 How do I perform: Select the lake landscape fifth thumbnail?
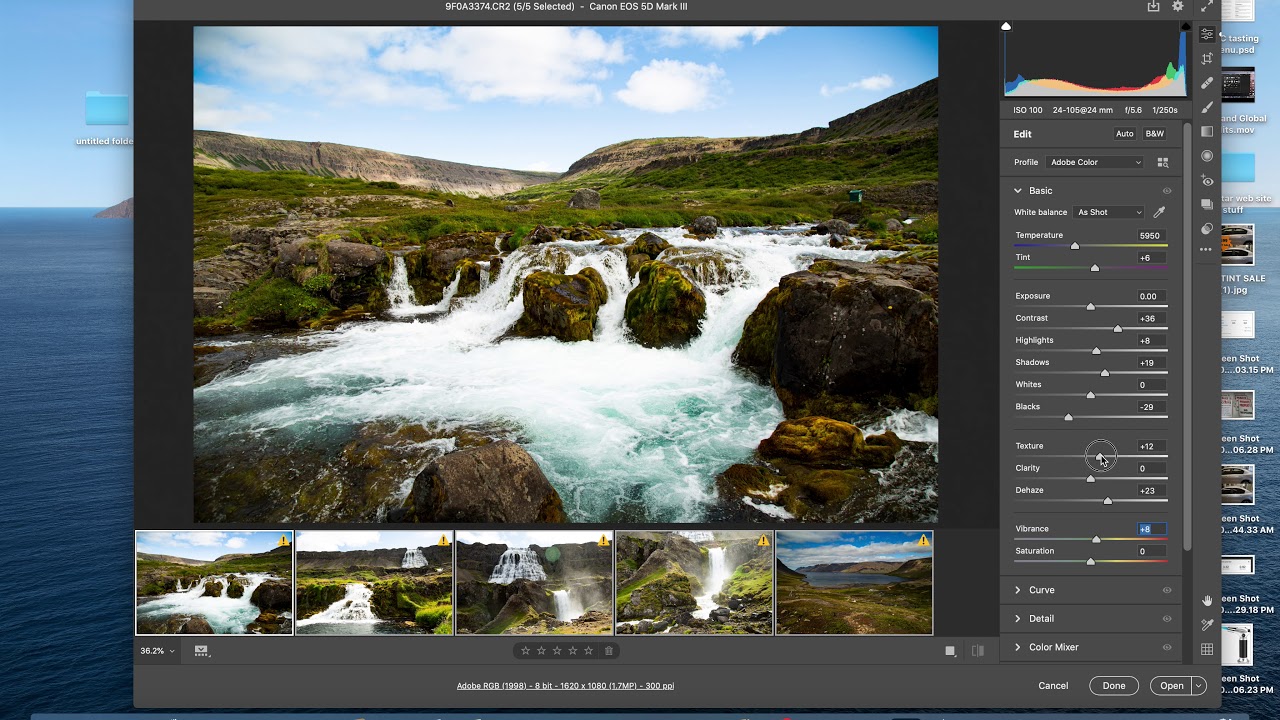[854, 583]
